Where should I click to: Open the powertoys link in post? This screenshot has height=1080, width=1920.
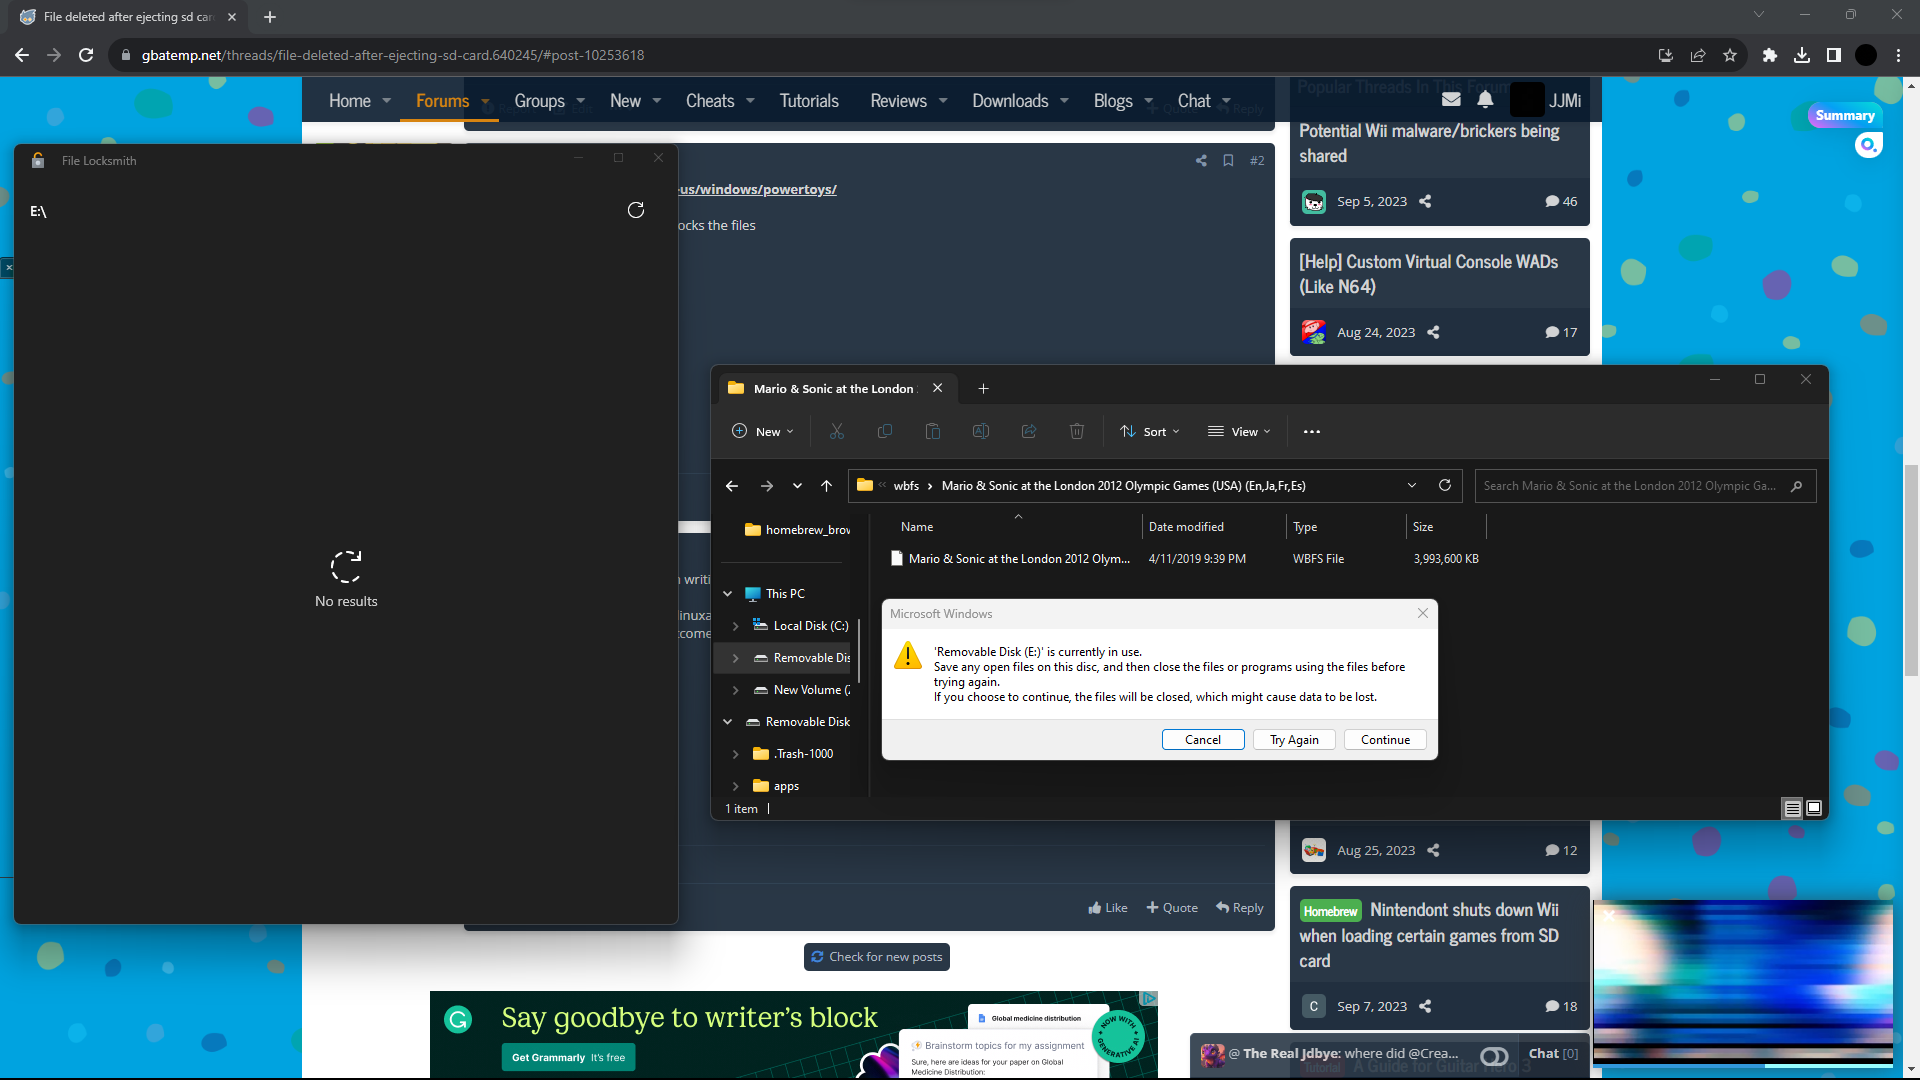pyautogui.click(x=757, y=189)
